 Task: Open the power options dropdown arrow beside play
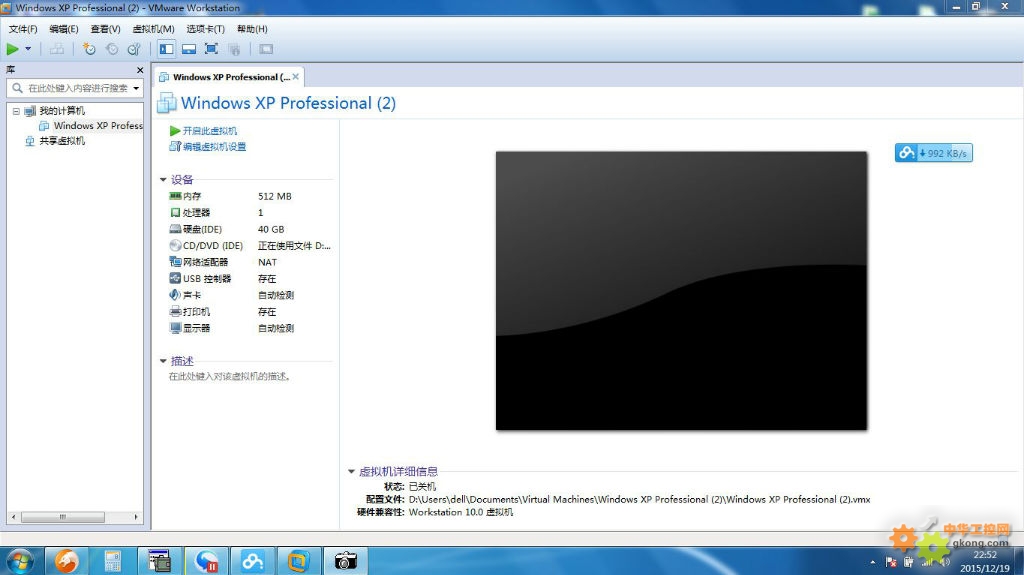click(28, 49)
